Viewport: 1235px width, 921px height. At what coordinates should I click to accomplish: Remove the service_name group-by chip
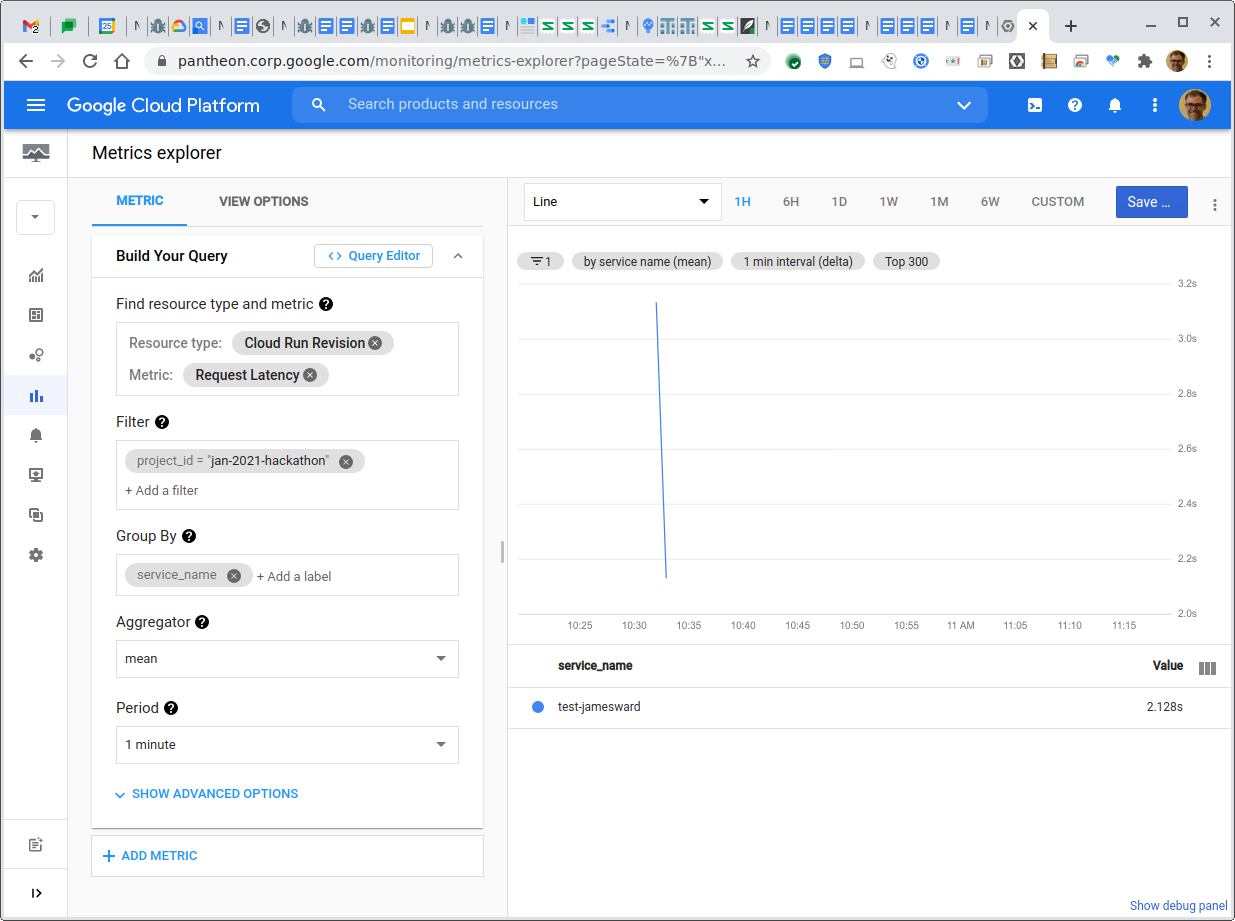(x=234, y=575)
